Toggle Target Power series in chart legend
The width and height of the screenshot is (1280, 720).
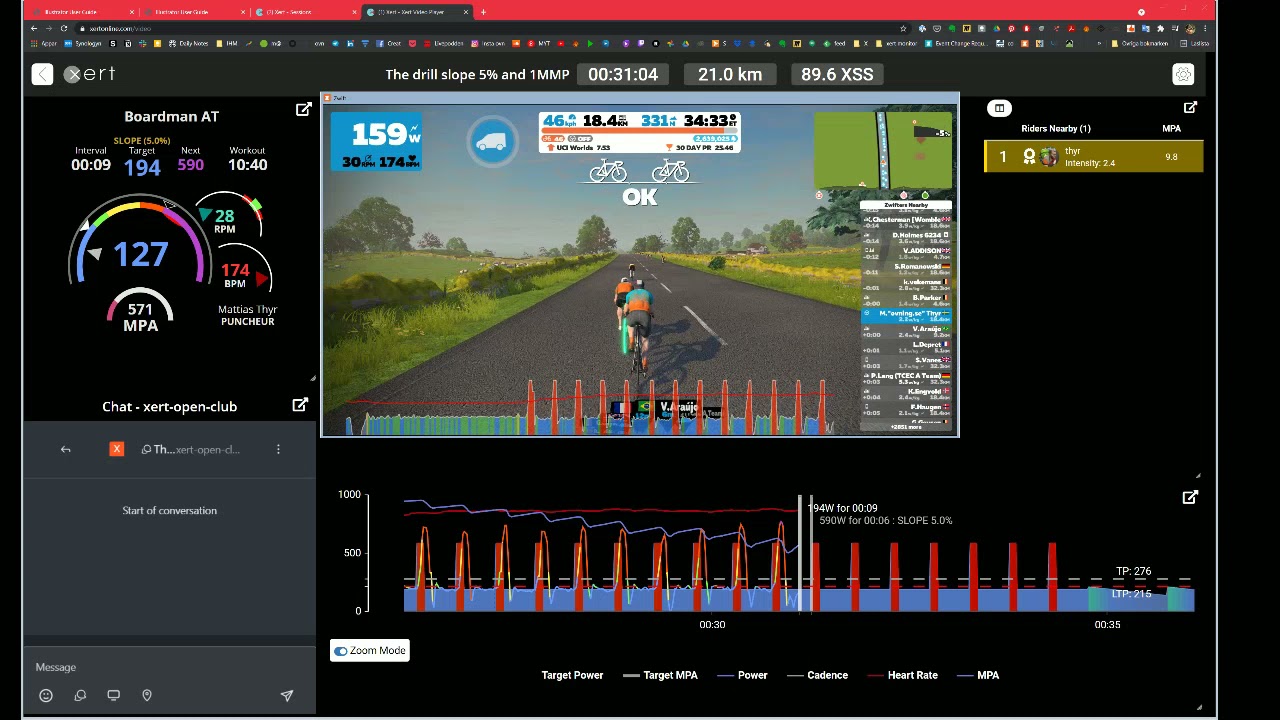(572, 675)
